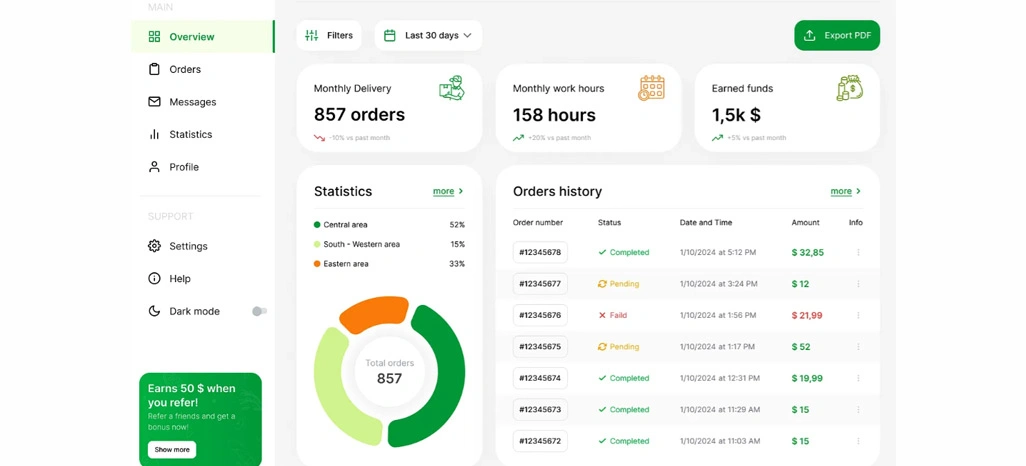Click the calendar clock icon on work hours
Viewport: 1026px width, 466px height.
click(x=651, y=88)
